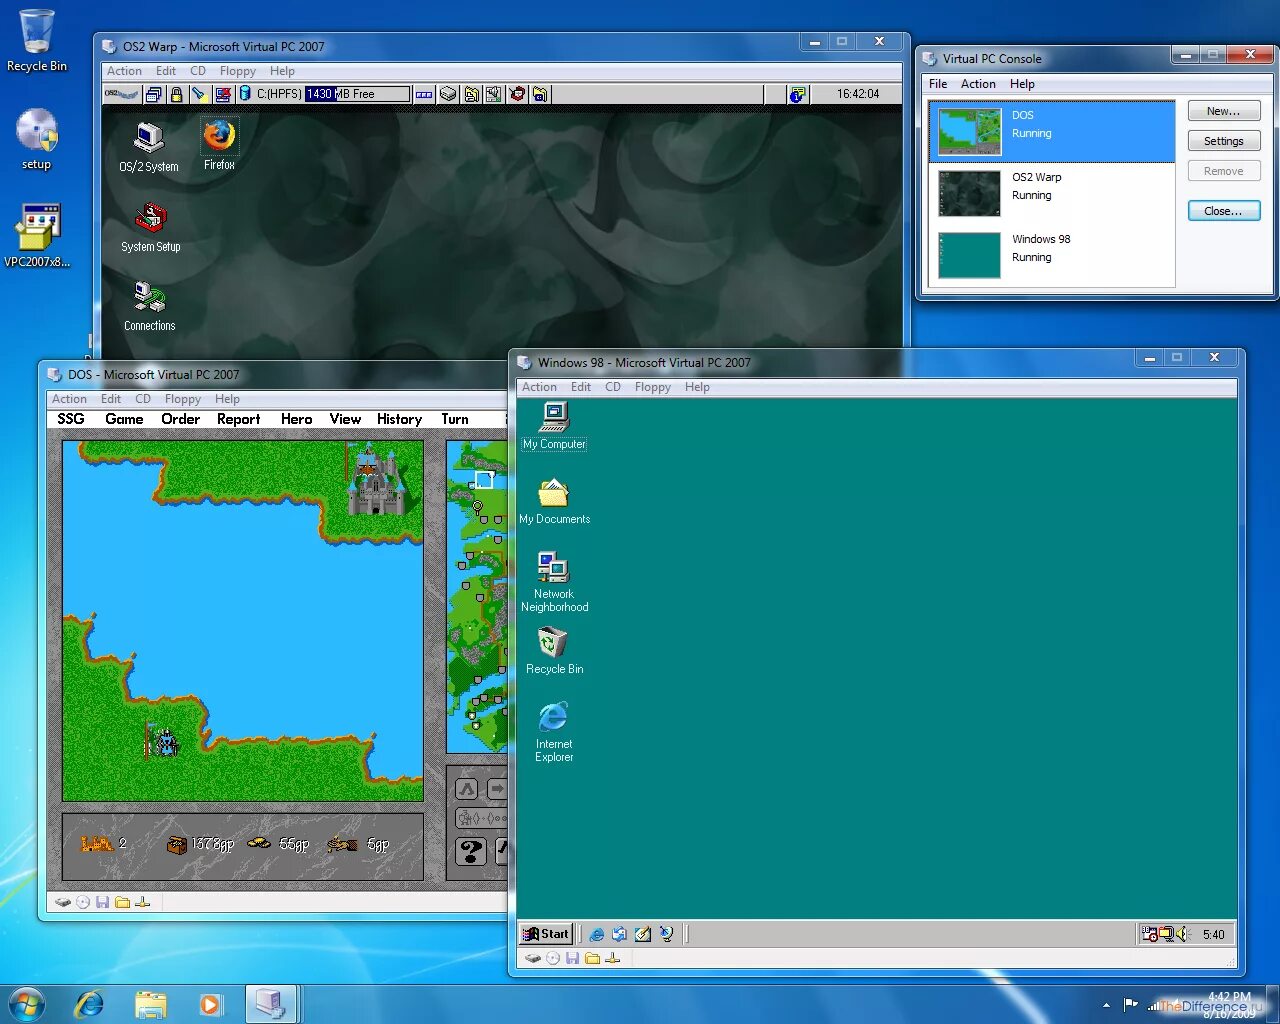1280x1024 pixels.
Task: Click the drive tray icon in OS/2 WarpCenter
Action: tap(448, 94)
